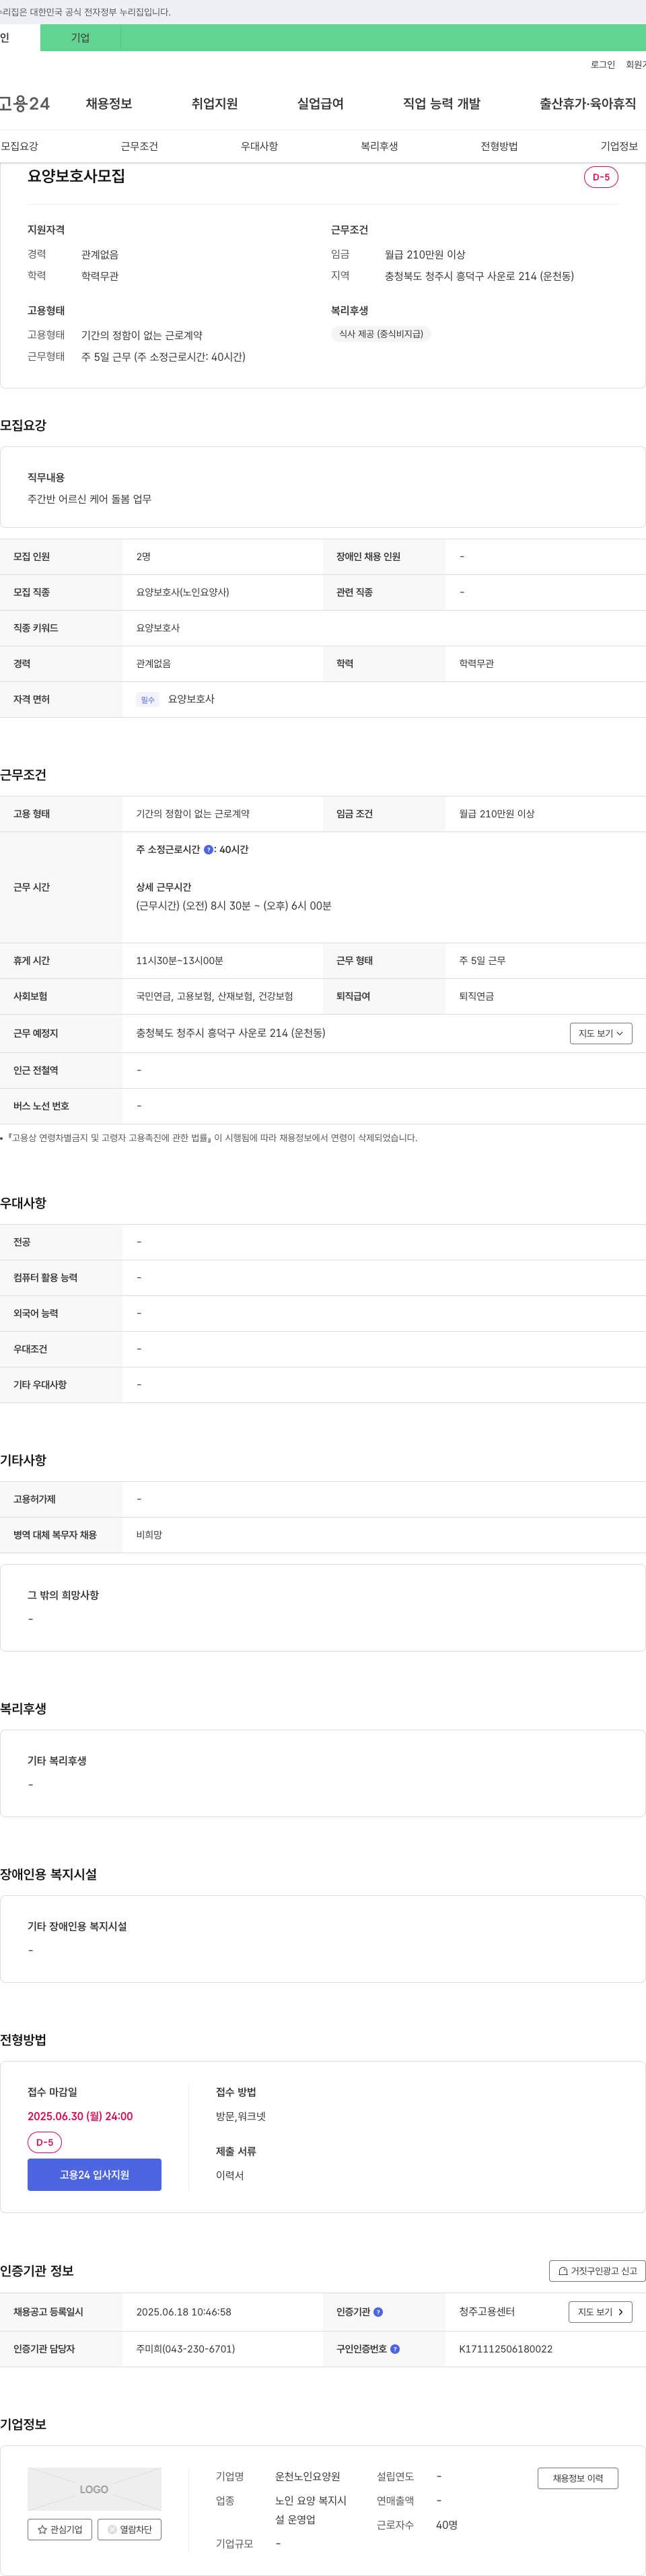
Task: Click the company LOGO placeholder image
Action: 94,2489
